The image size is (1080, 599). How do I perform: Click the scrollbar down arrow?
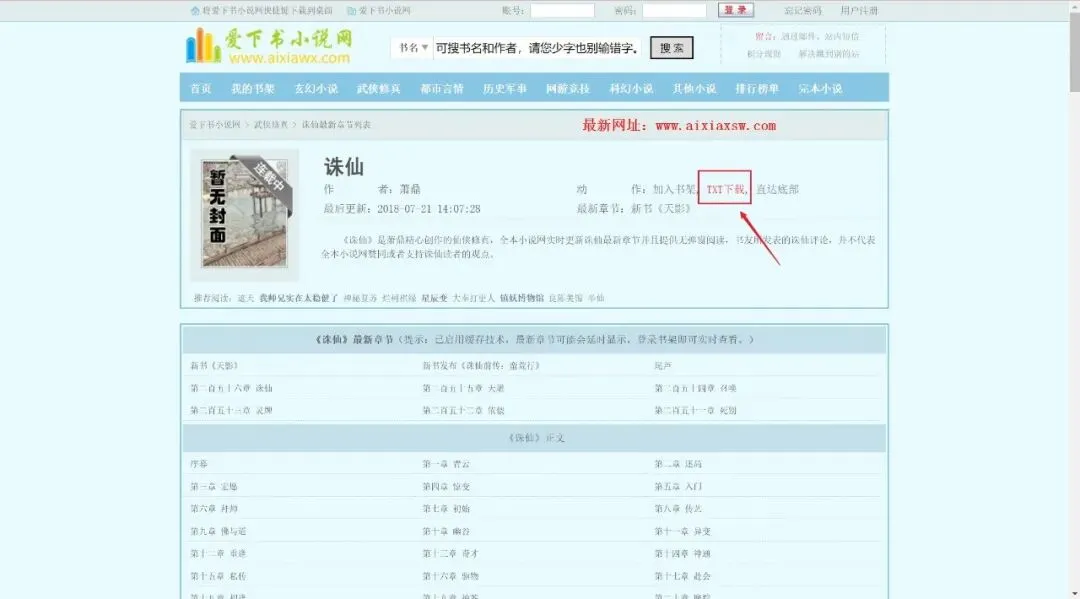coord(1074,593)
